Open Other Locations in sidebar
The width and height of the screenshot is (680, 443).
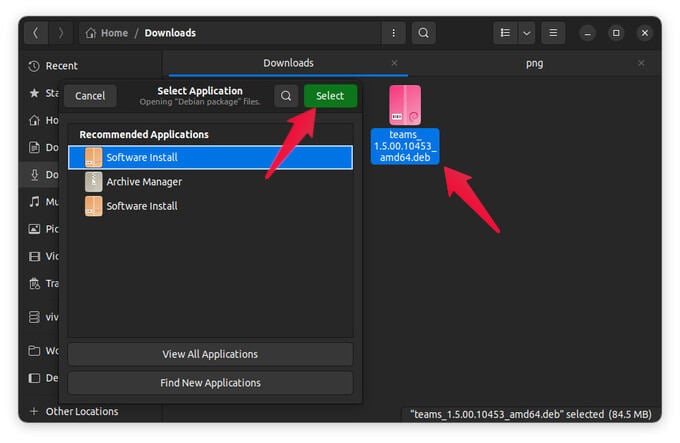click(82, 411)
